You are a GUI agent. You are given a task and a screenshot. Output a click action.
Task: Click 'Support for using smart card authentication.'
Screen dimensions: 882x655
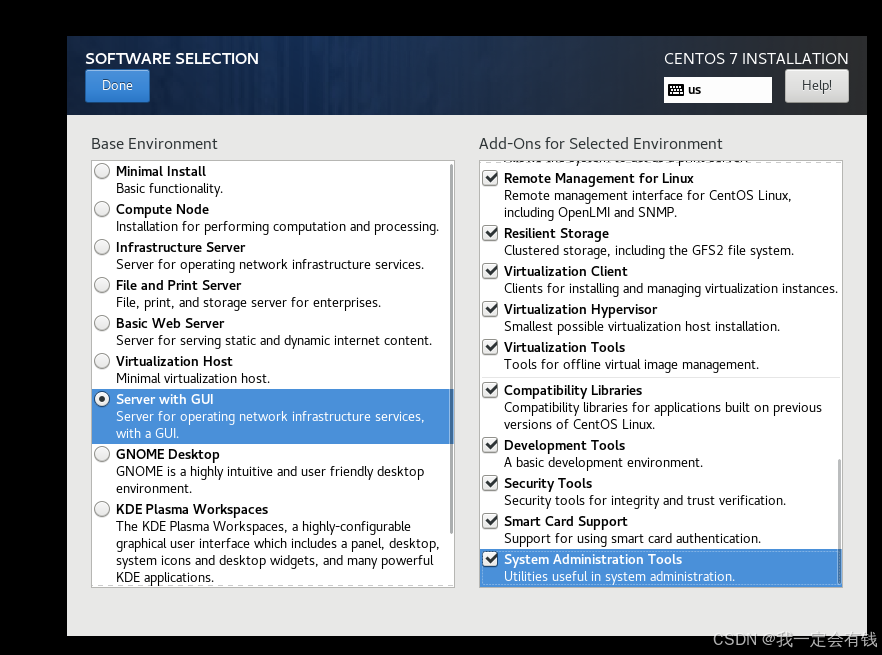click(632, 539)
